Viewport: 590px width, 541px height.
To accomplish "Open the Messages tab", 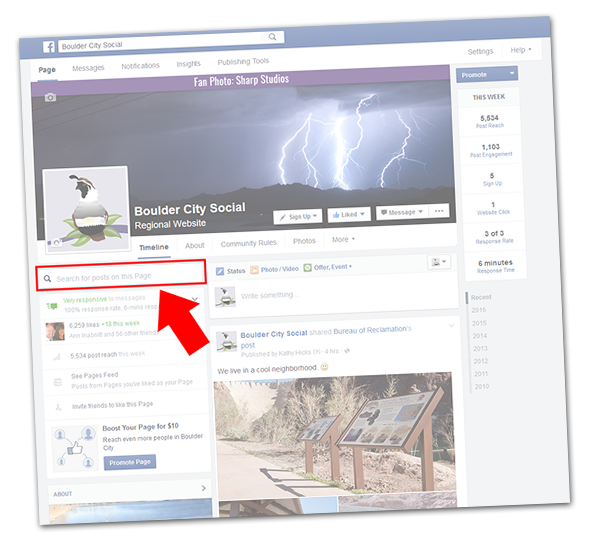I will pos(88,68).
